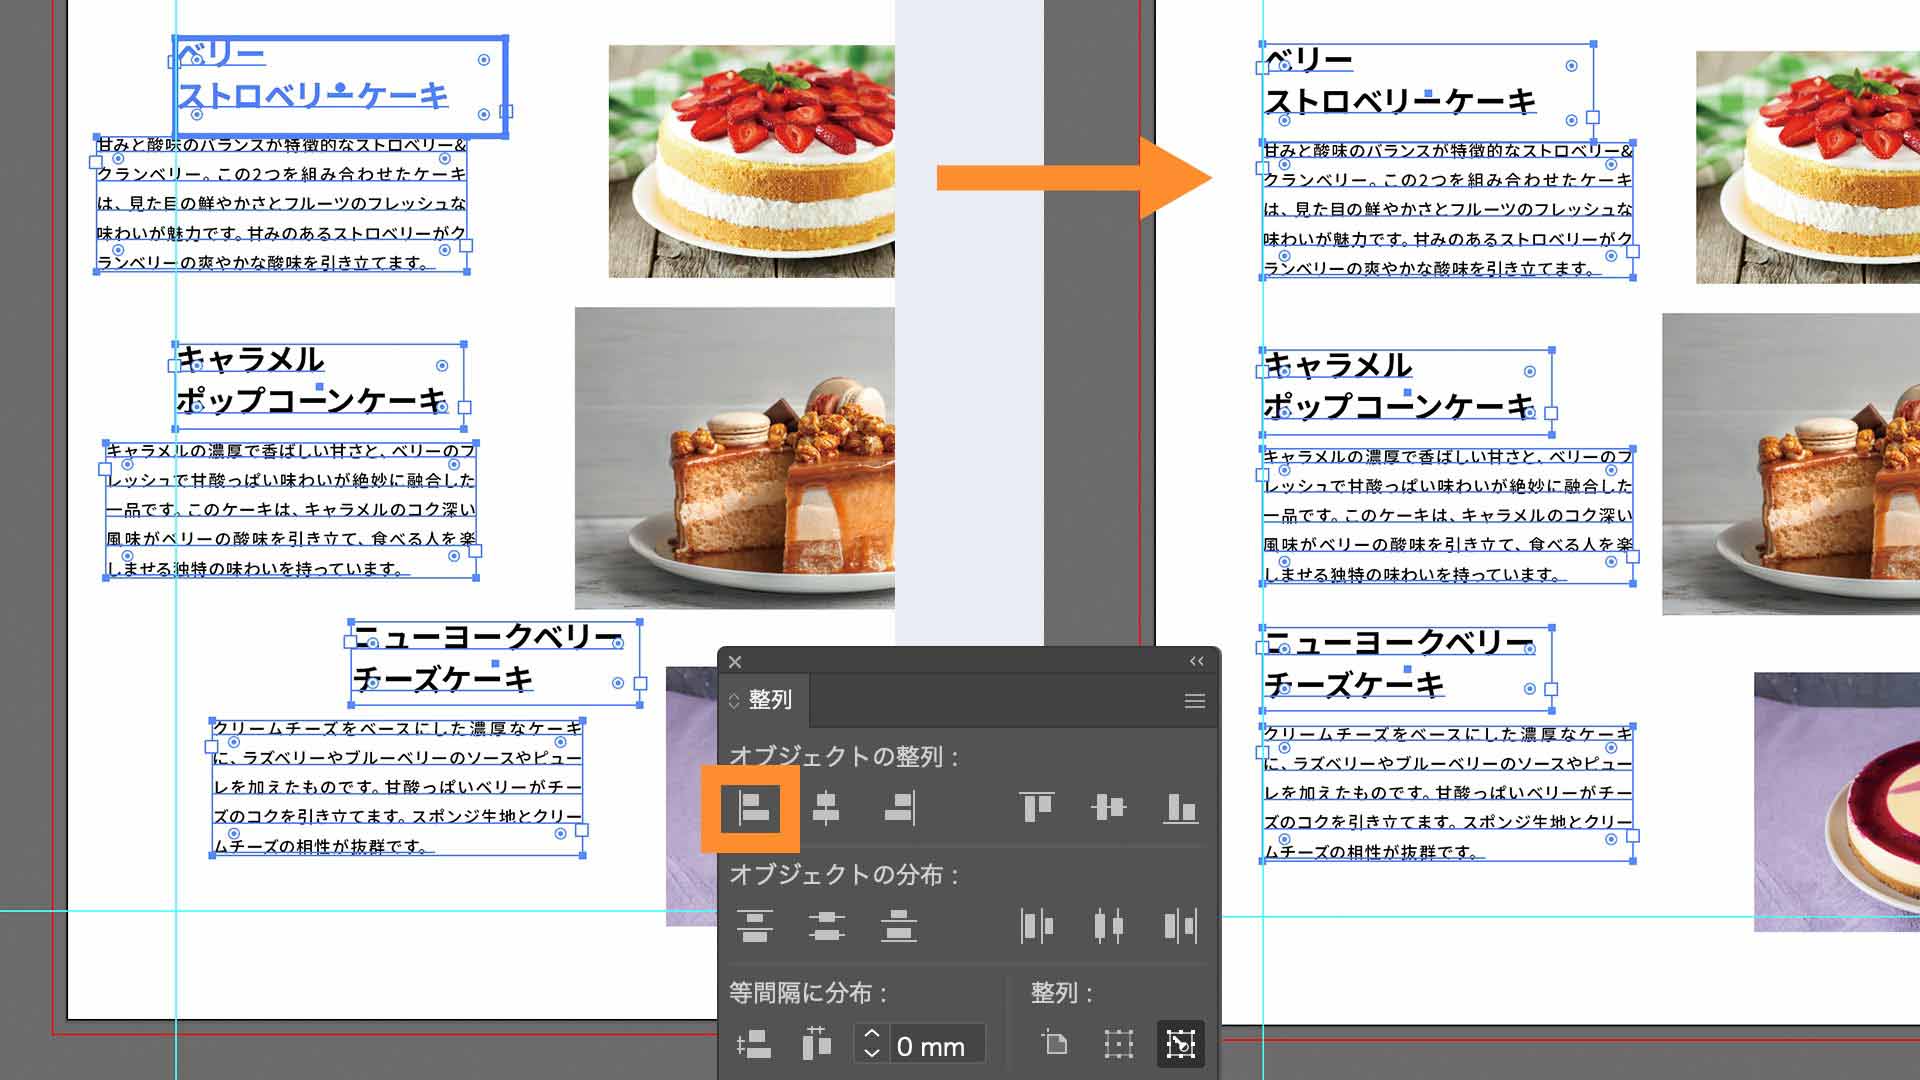The image size is (1920, 1080).
Task: Click horizontal align center icon
Action: 826,808
